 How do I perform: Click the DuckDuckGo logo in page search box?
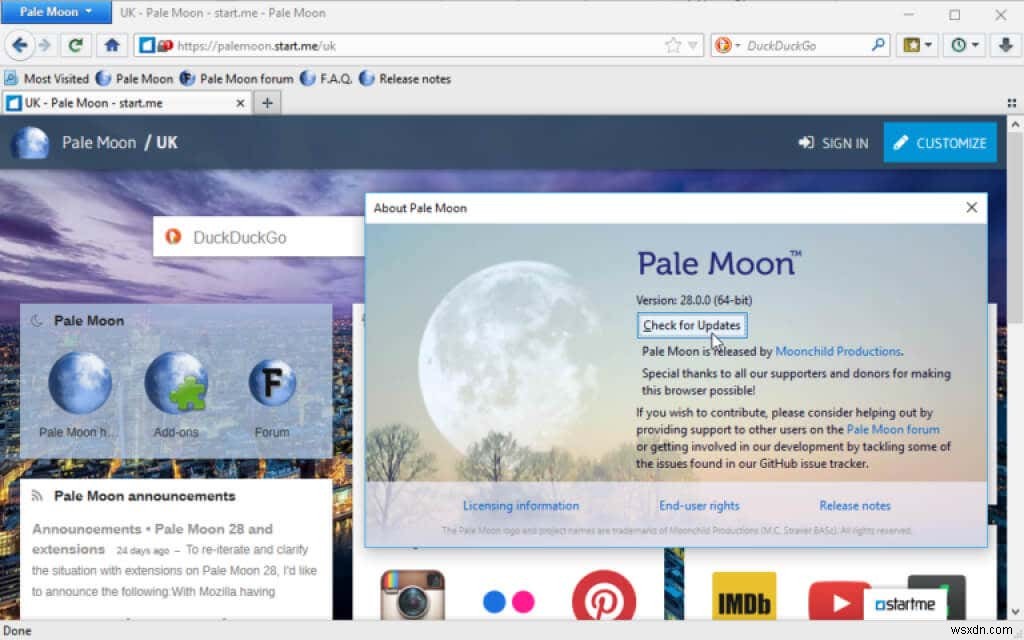172,236
